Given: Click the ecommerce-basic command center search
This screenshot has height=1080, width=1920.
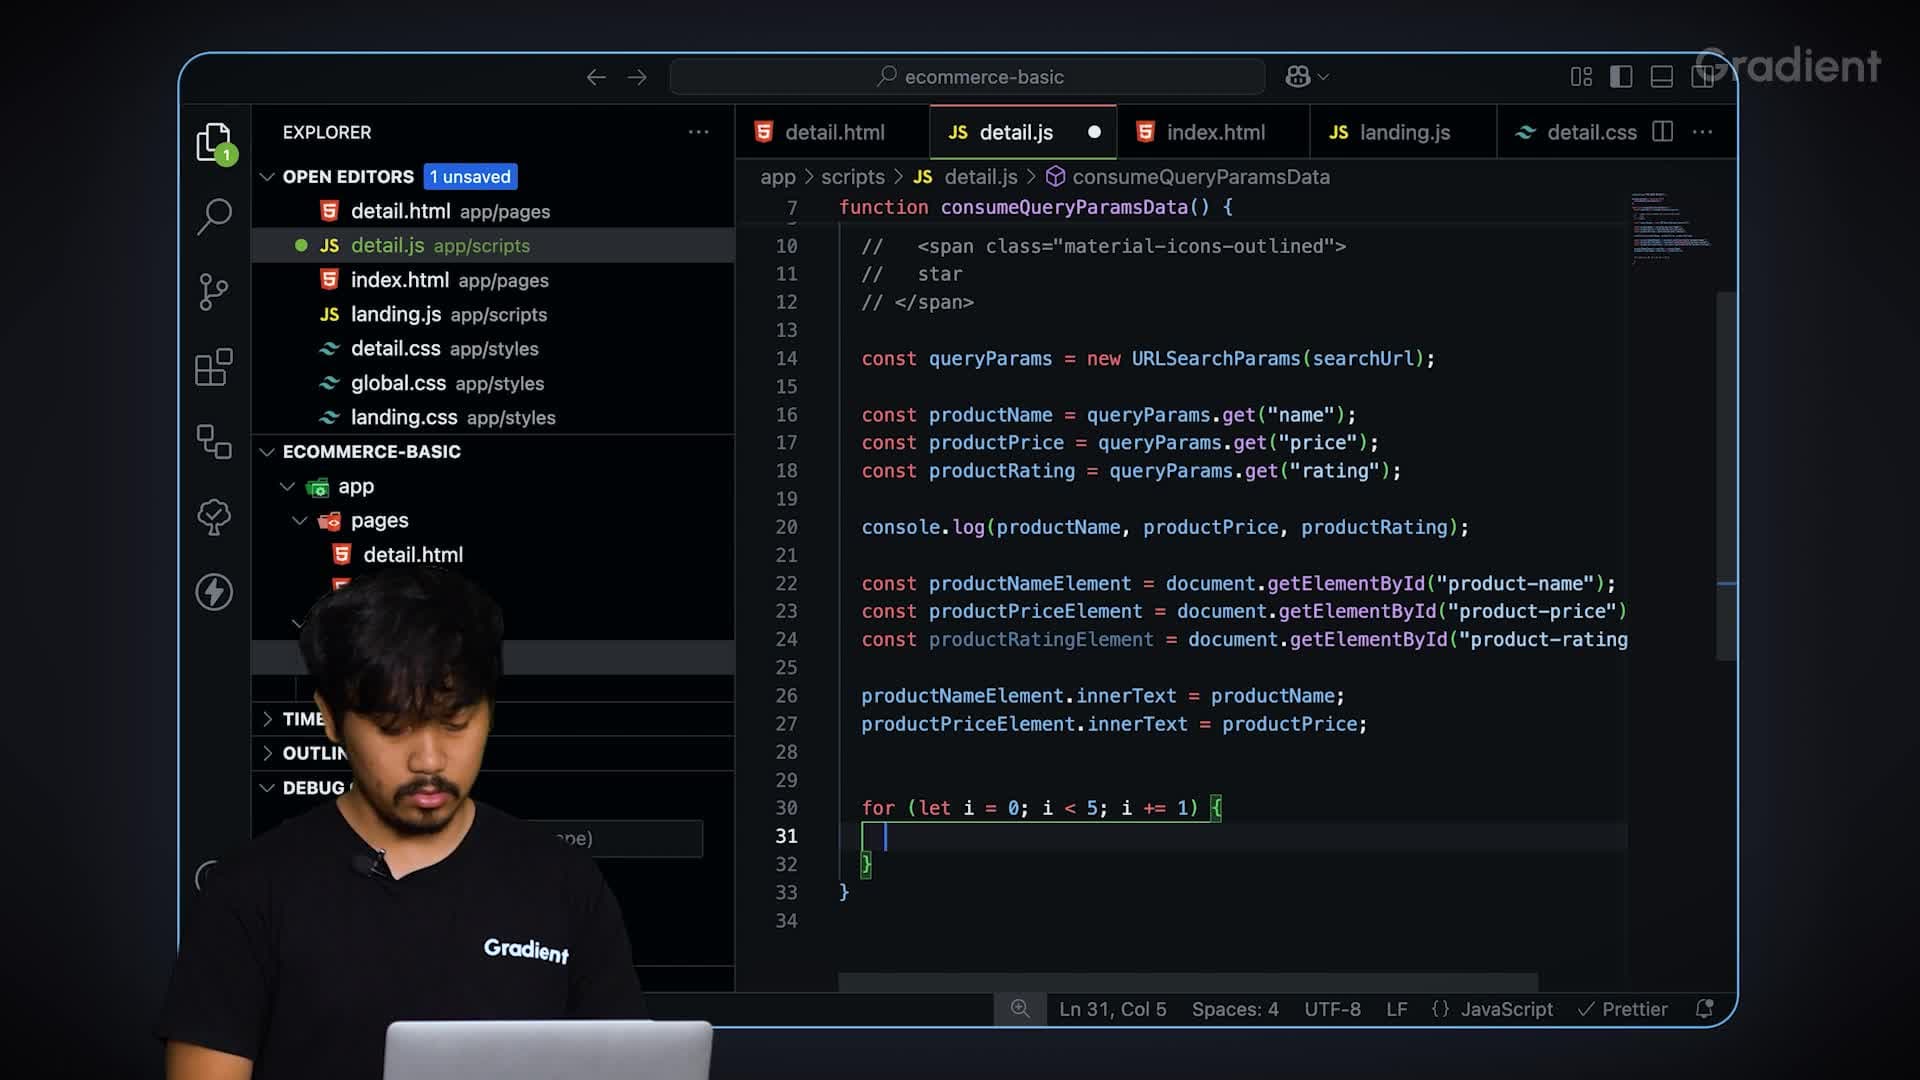Looking at the screenshot, I should pos(967,77).
